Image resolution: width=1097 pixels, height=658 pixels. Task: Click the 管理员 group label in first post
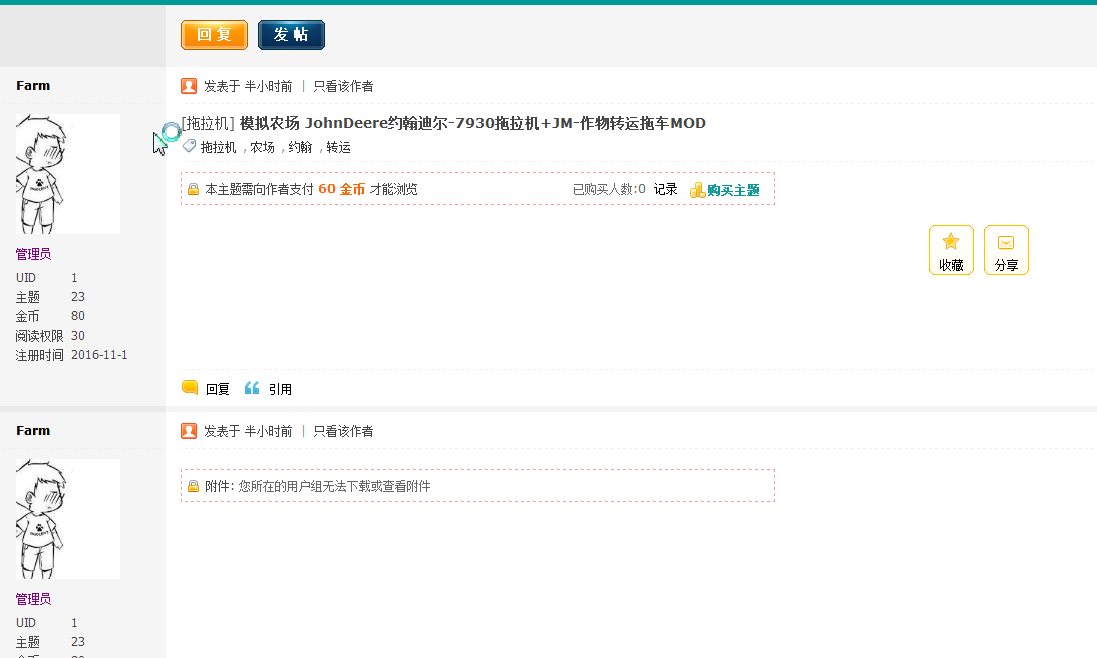33,255
